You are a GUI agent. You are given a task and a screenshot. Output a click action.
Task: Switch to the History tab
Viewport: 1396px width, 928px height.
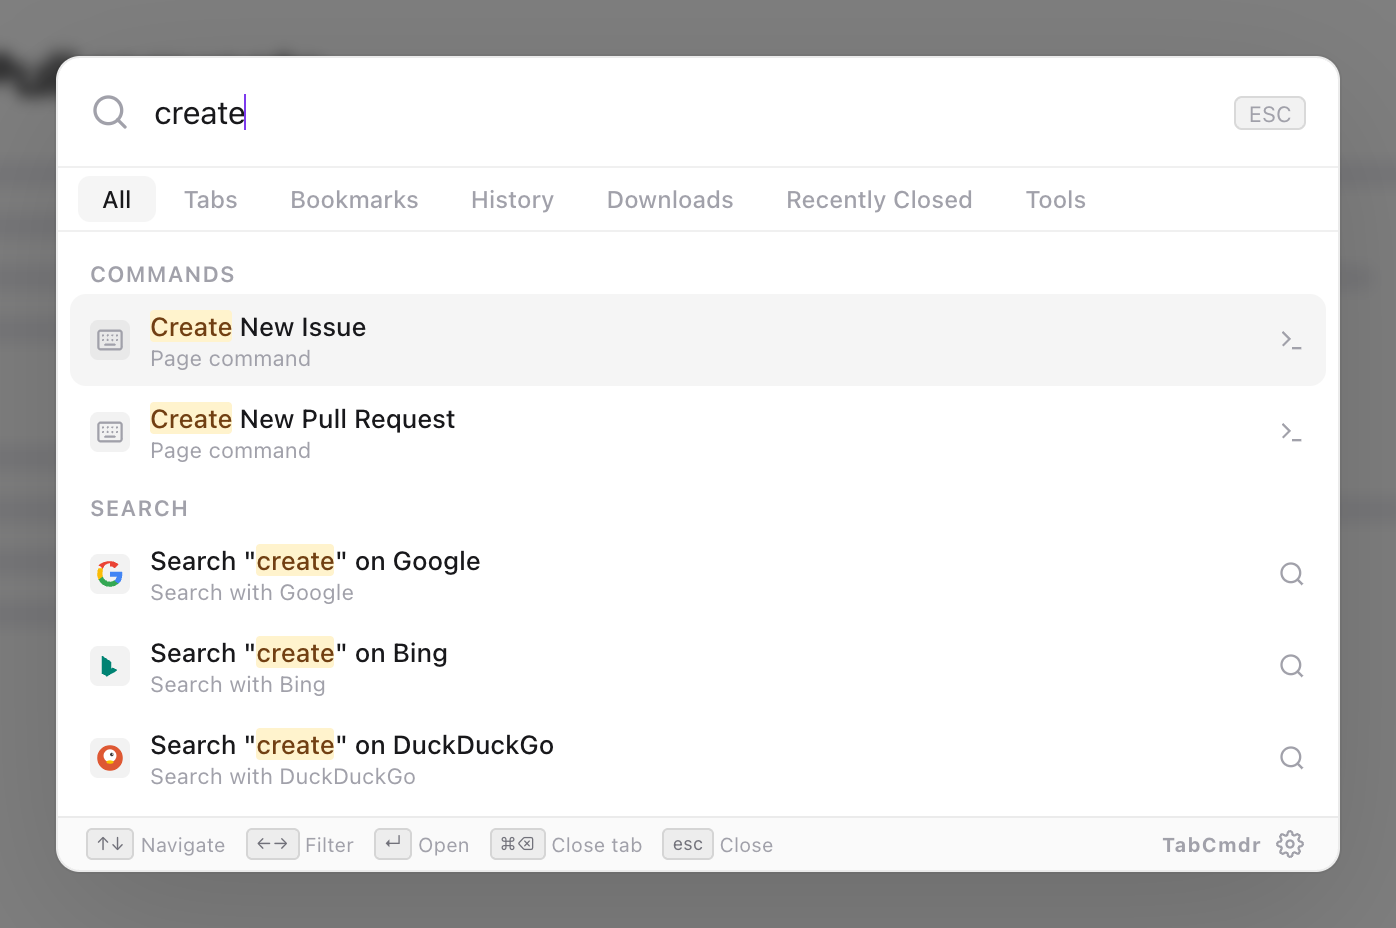(512, 200)
